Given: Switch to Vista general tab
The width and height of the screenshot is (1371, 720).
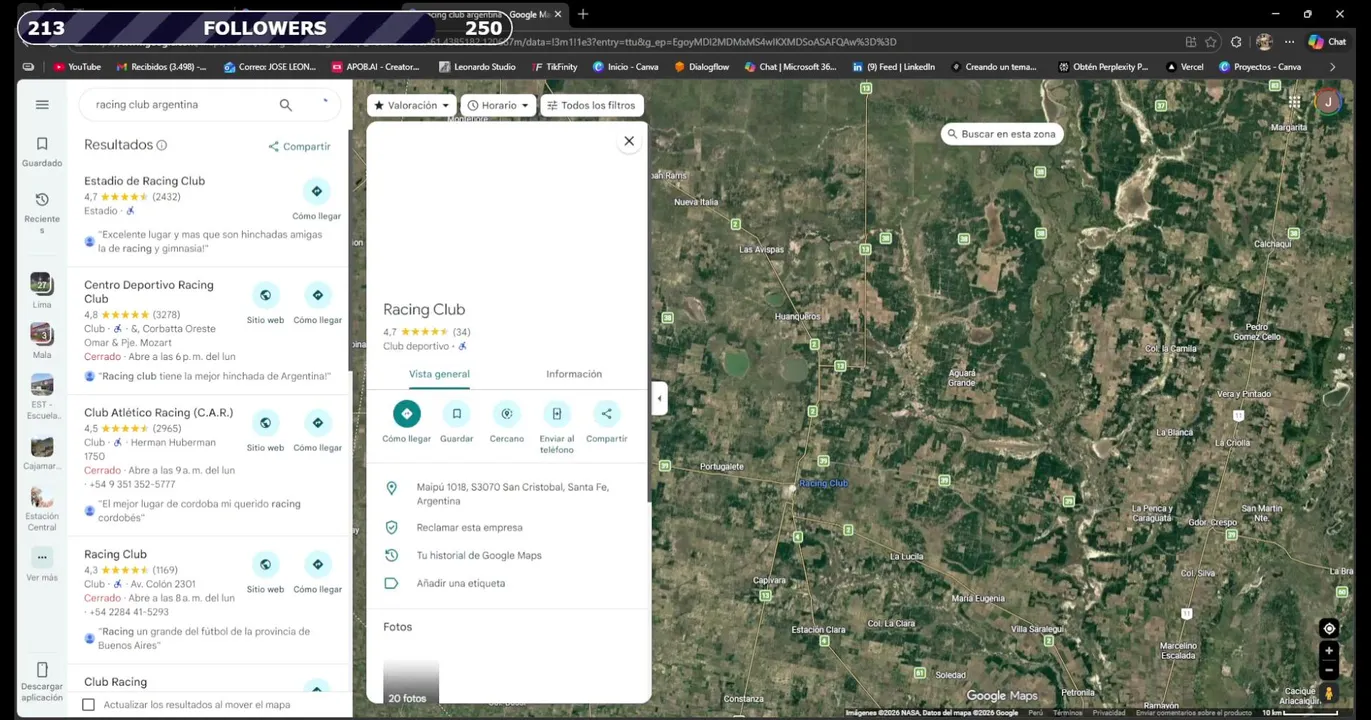Looking at the screenshot, I should 439,374.
